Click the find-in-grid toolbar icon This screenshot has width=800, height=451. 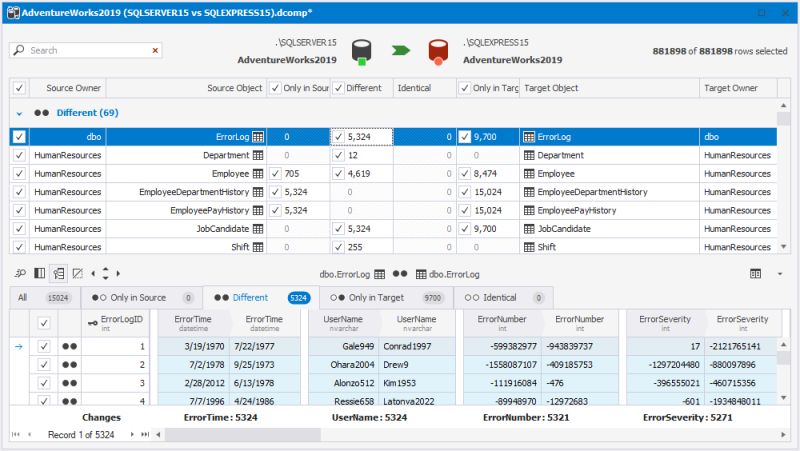coord(20,273)
